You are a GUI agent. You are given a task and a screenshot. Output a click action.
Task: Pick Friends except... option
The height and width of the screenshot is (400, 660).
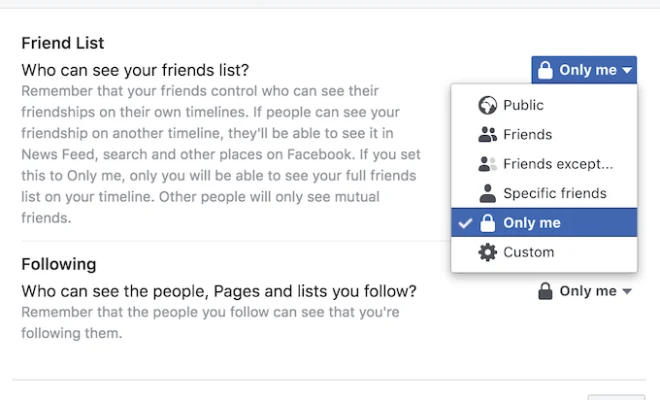point(544,164)
